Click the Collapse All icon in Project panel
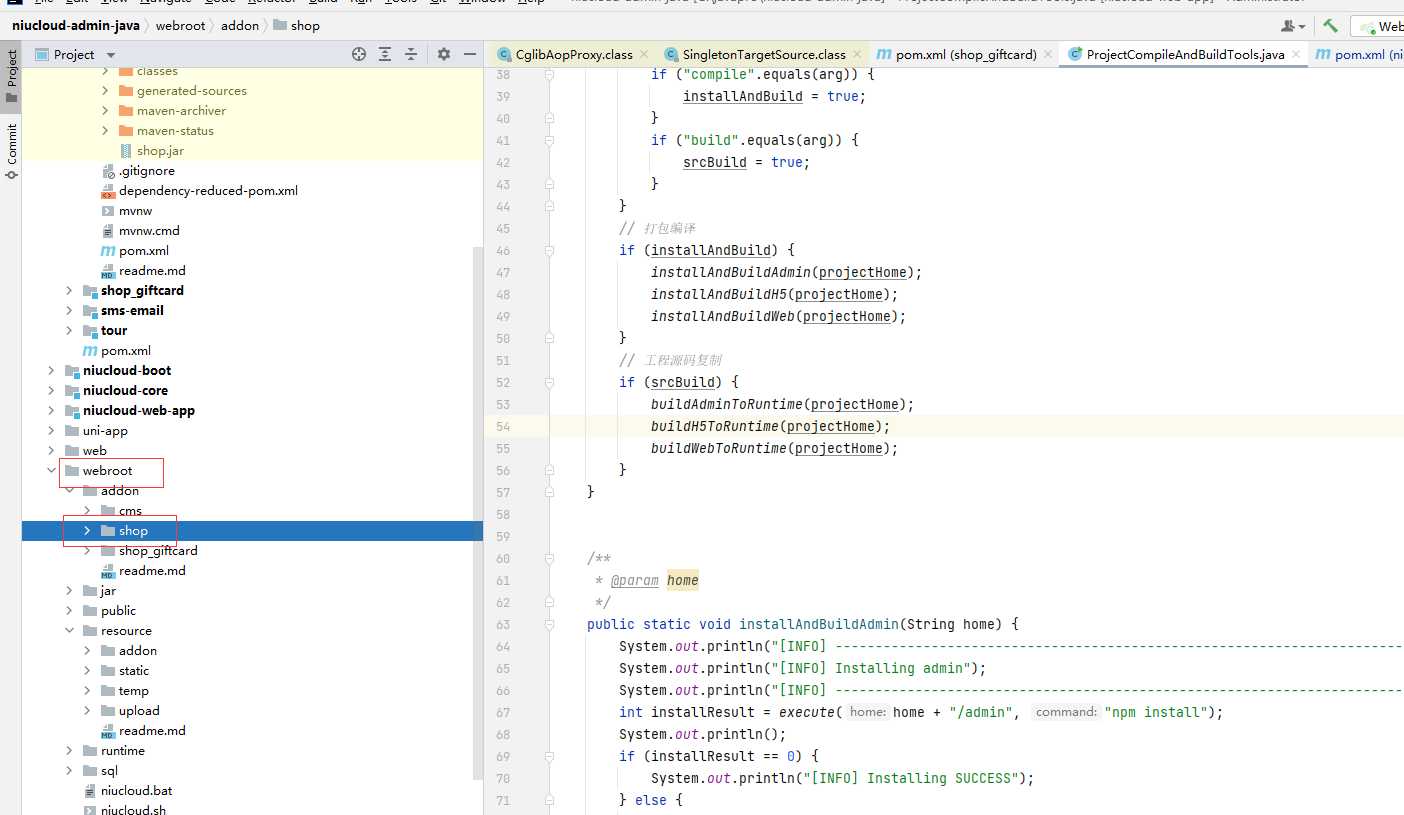The width and height of the screenshot is (1404, 815). (x=410, y=55)
